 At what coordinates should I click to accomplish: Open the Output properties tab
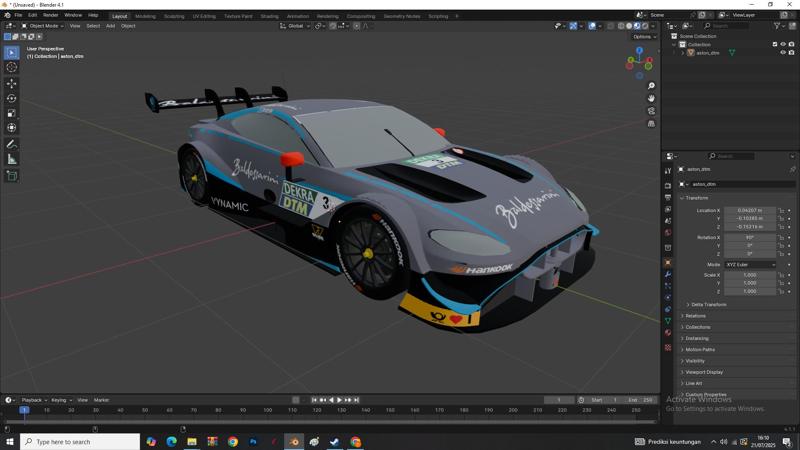(x=668, y=197)
